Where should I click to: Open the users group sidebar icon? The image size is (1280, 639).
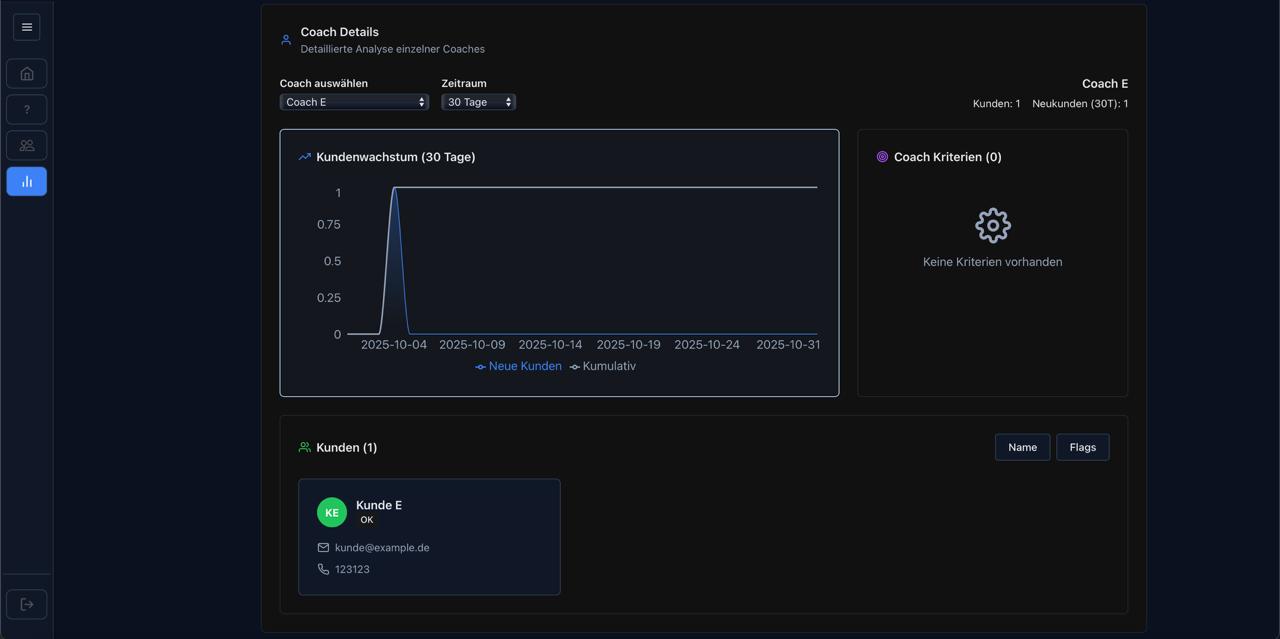(27, 146)
